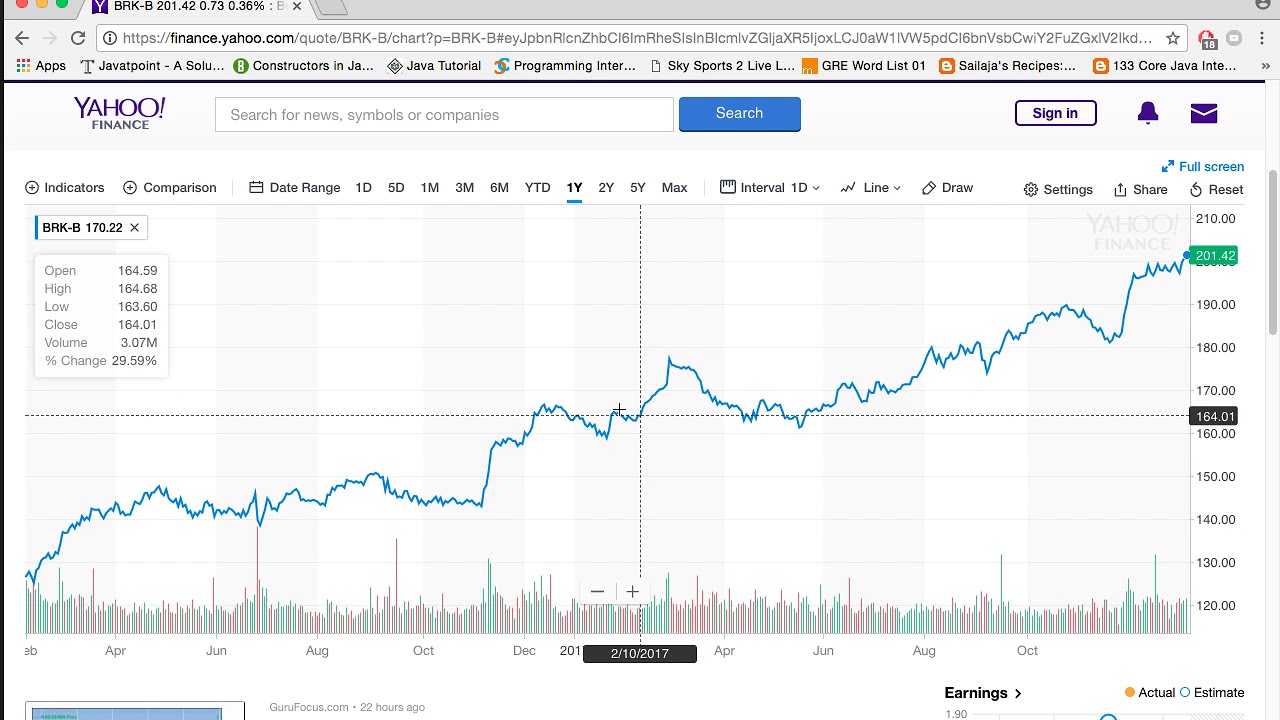Open chart Settings gear

click(1058, 189)
